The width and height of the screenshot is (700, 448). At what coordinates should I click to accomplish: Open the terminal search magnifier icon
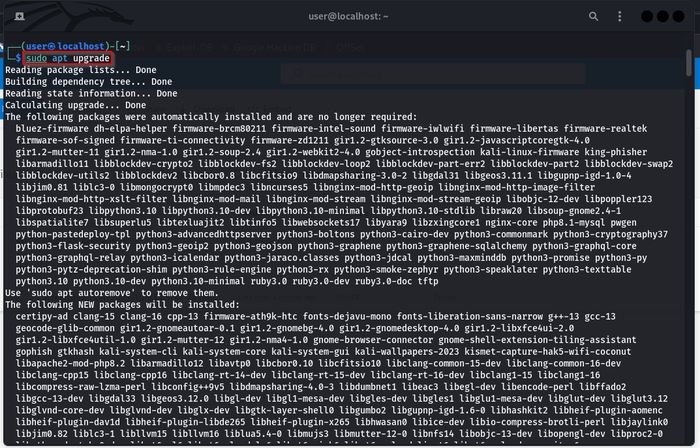pyautogui.click(x=593, y=17)
